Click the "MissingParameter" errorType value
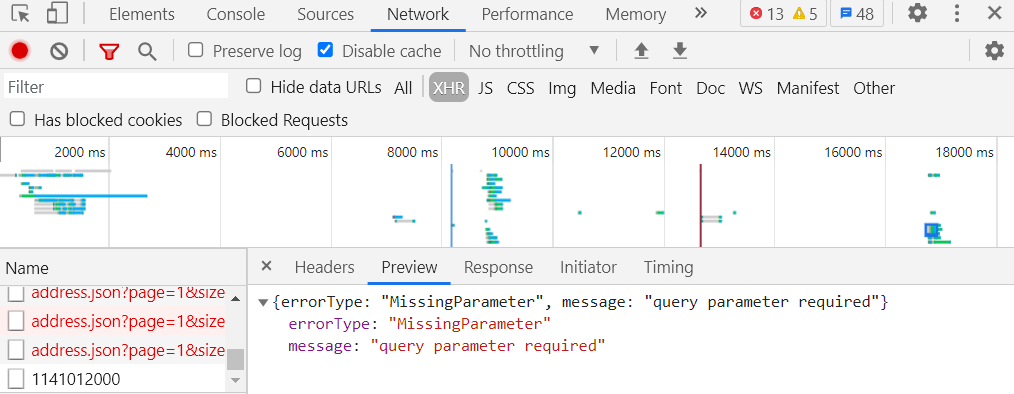 click(x=469, y=323)
